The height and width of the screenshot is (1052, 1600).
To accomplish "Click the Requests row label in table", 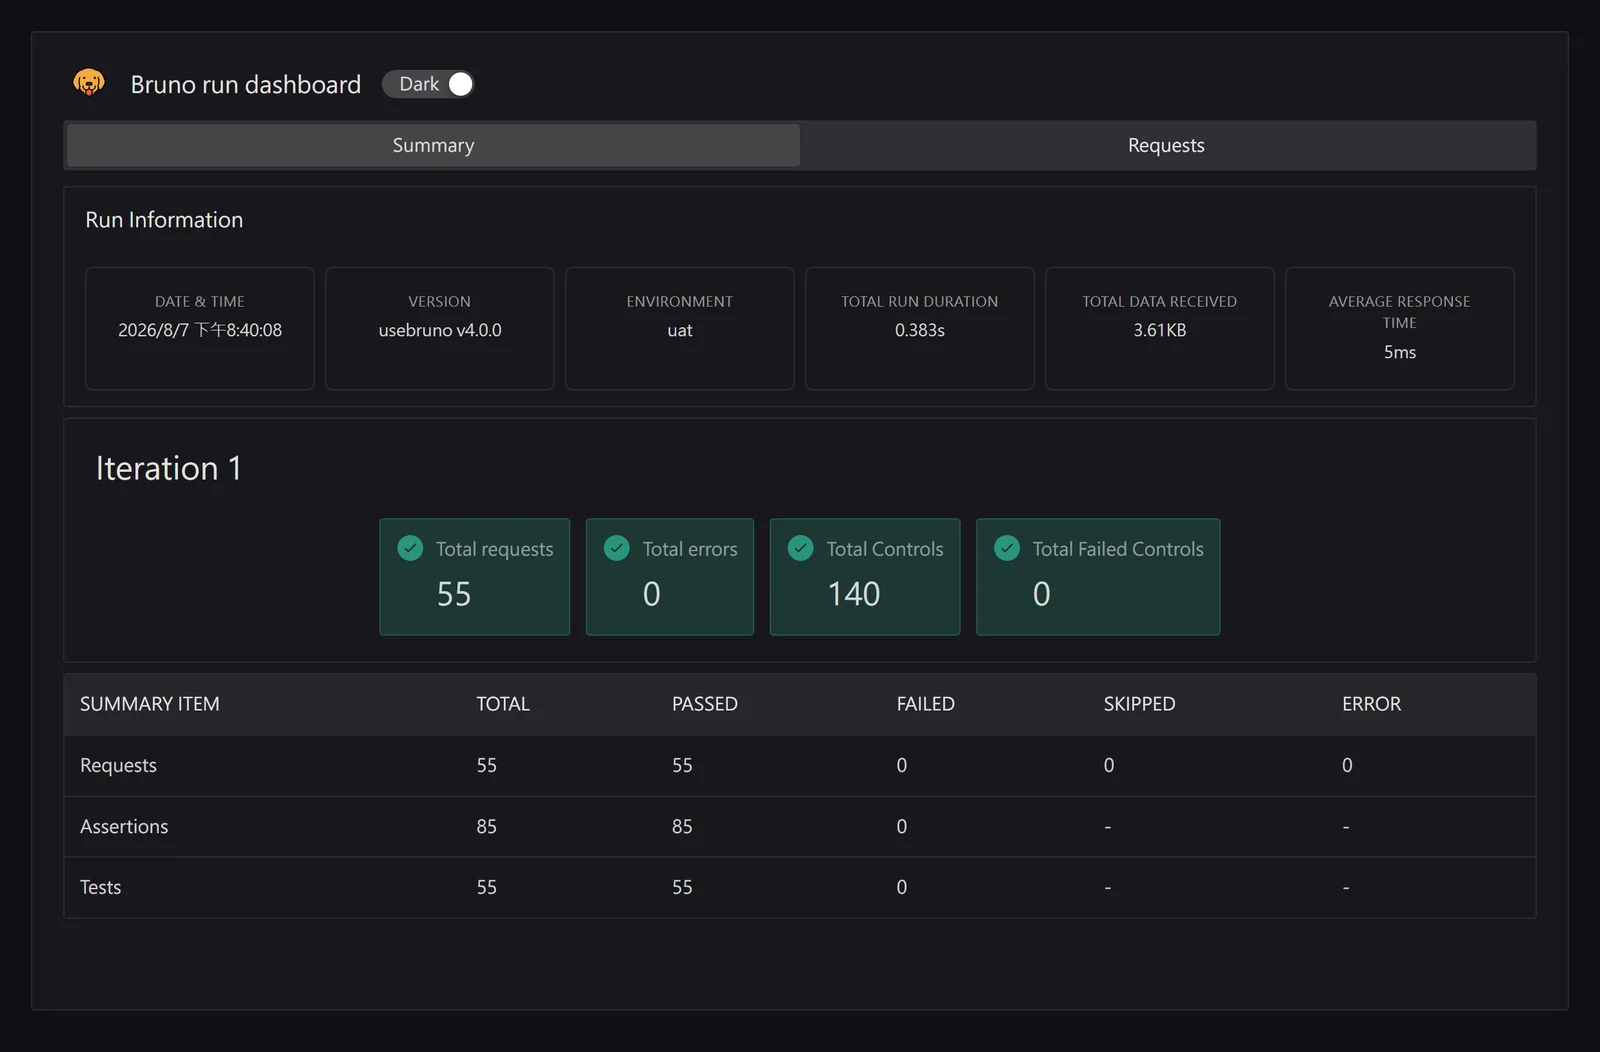I will pos(118,765).
